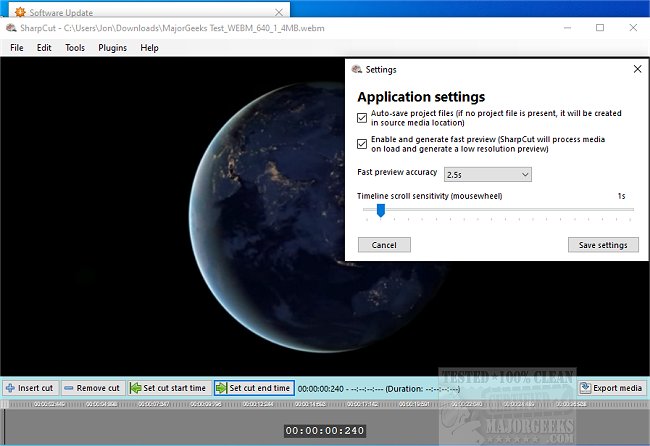Click the timeline scroll sensitivity slider handle

click(380, 210)
